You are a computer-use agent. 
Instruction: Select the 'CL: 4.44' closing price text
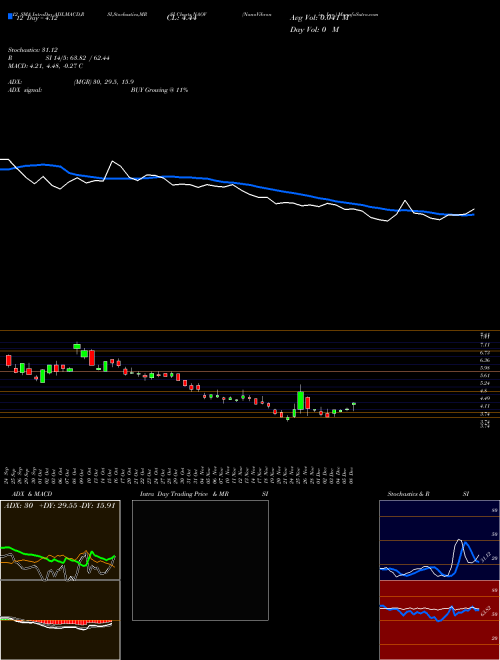[181, 19]
